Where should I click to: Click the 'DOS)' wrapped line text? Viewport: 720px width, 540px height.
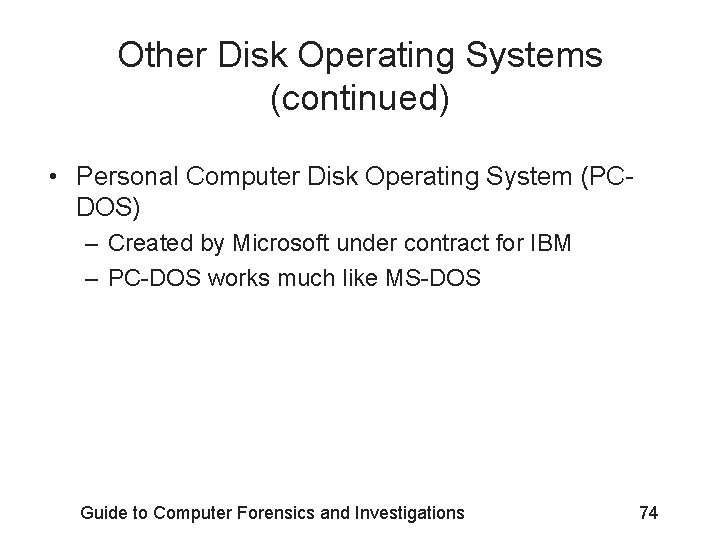click(x=108, y=207)
